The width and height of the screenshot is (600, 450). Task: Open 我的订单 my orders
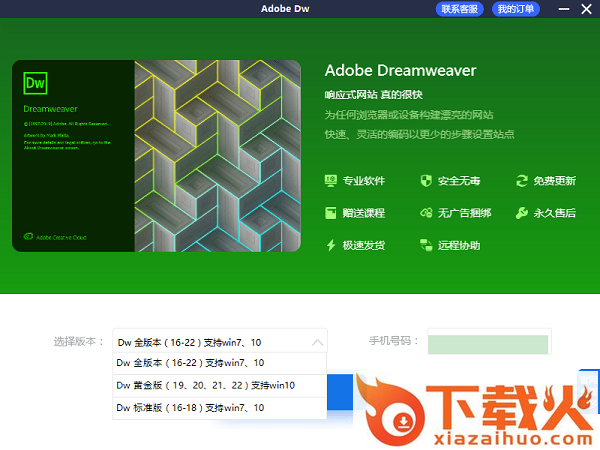coord(516,9)
